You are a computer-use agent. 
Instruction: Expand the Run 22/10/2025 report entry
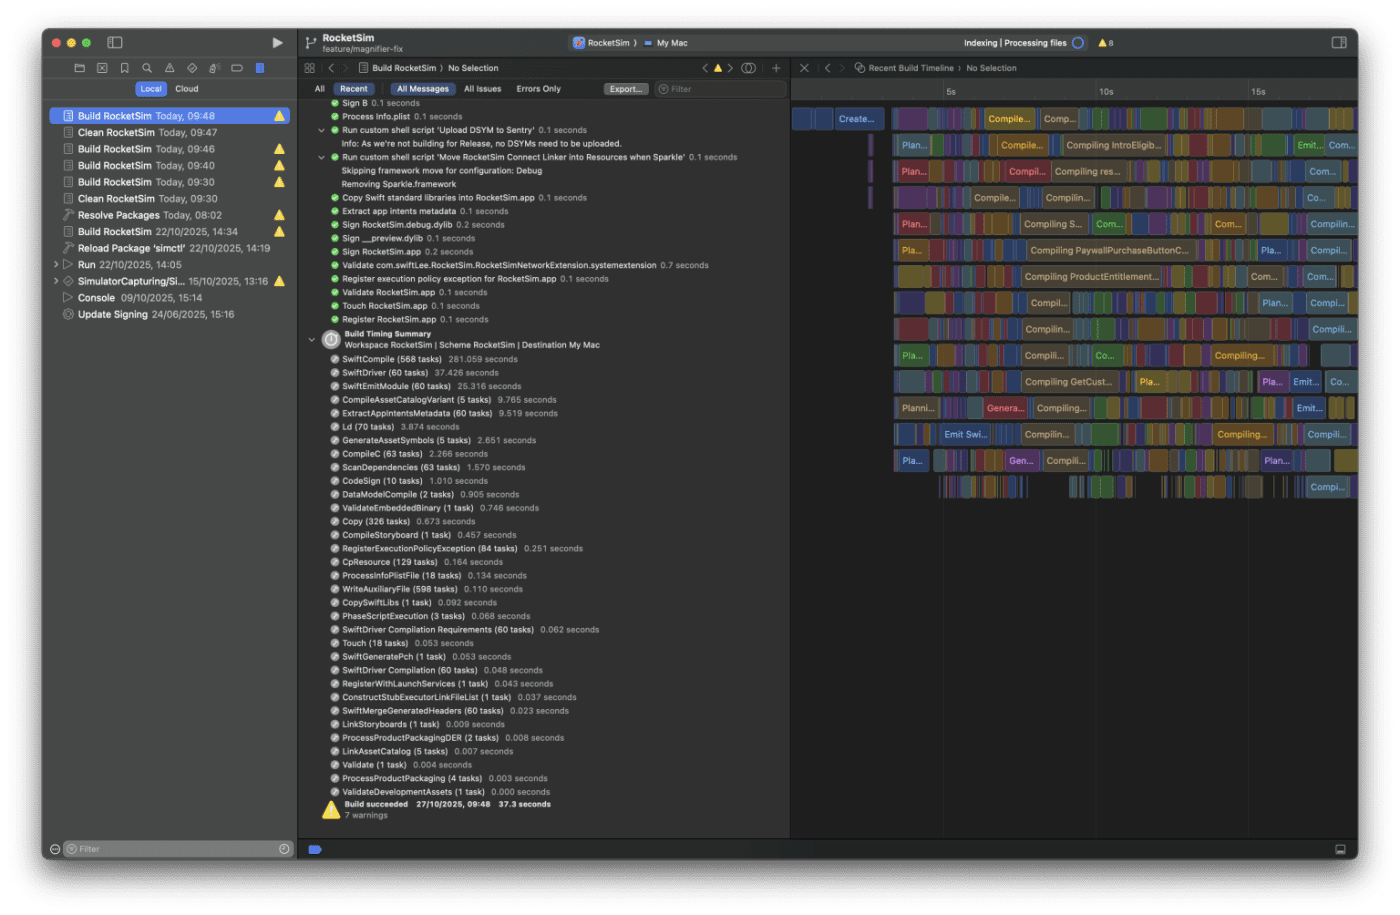pyautogui.click(x=56, y=265)
